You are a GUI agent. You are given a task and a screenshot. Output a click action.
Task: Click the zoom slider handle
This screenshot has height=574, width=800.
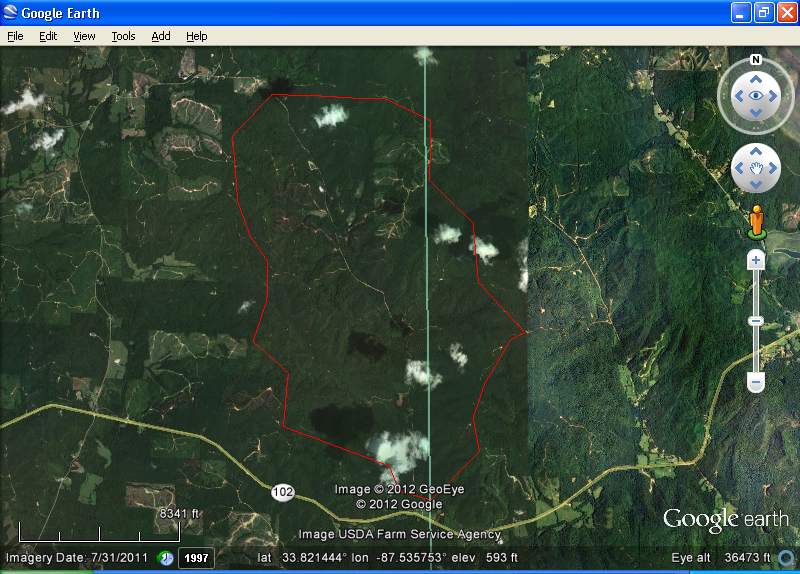[756, 321]
